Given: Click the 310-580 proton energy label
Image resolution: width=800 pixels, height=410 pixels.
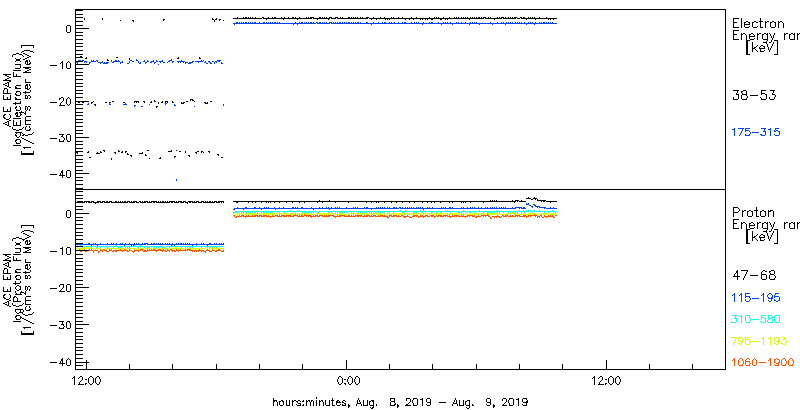Looking at the screenshot, I should pos(756,320).
